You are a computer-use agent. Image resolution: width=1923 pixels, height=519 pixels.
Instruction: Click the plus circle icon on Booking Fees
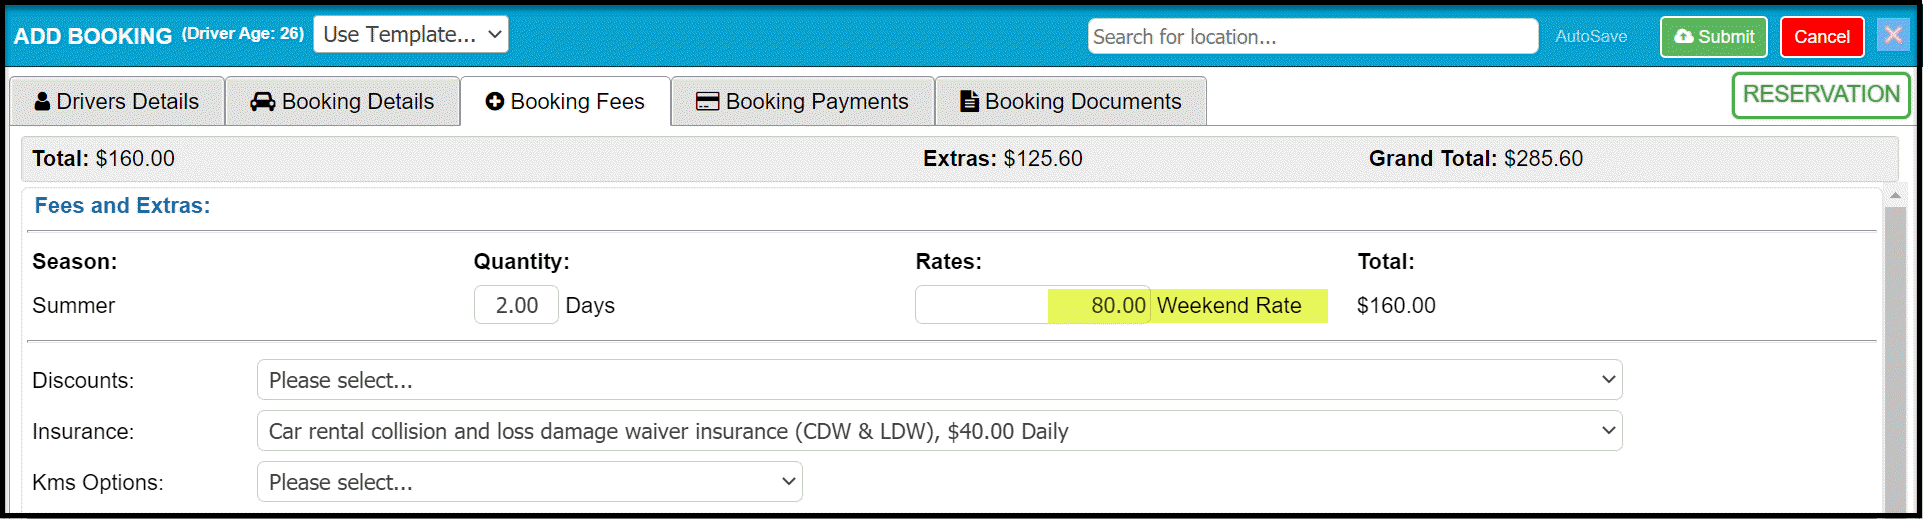494,102
